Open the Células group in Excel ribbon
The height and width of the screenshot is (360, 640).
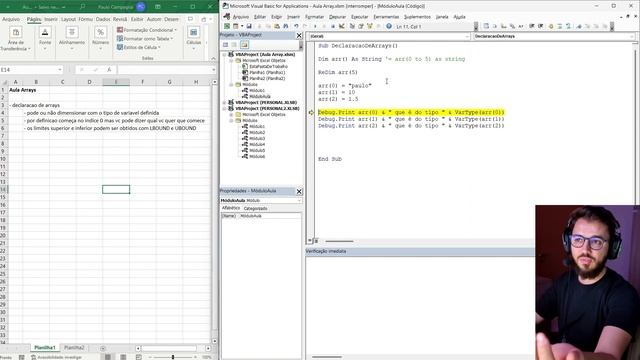(193, 39)
